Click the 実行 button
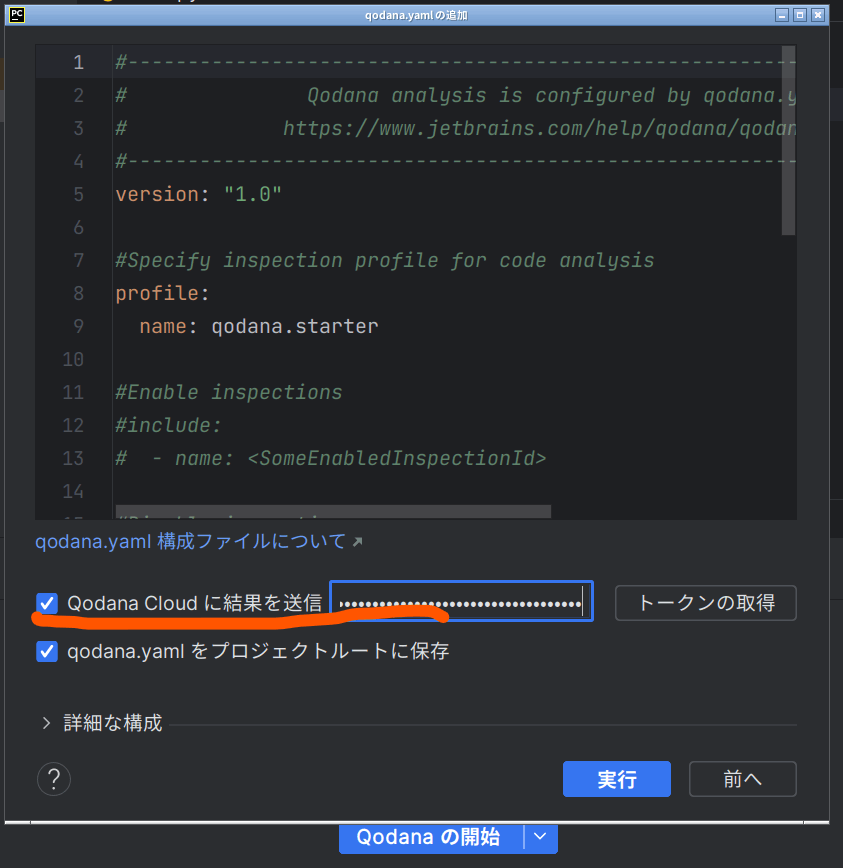Viewport: 843px width, 868px height. (x=617, y=779)
